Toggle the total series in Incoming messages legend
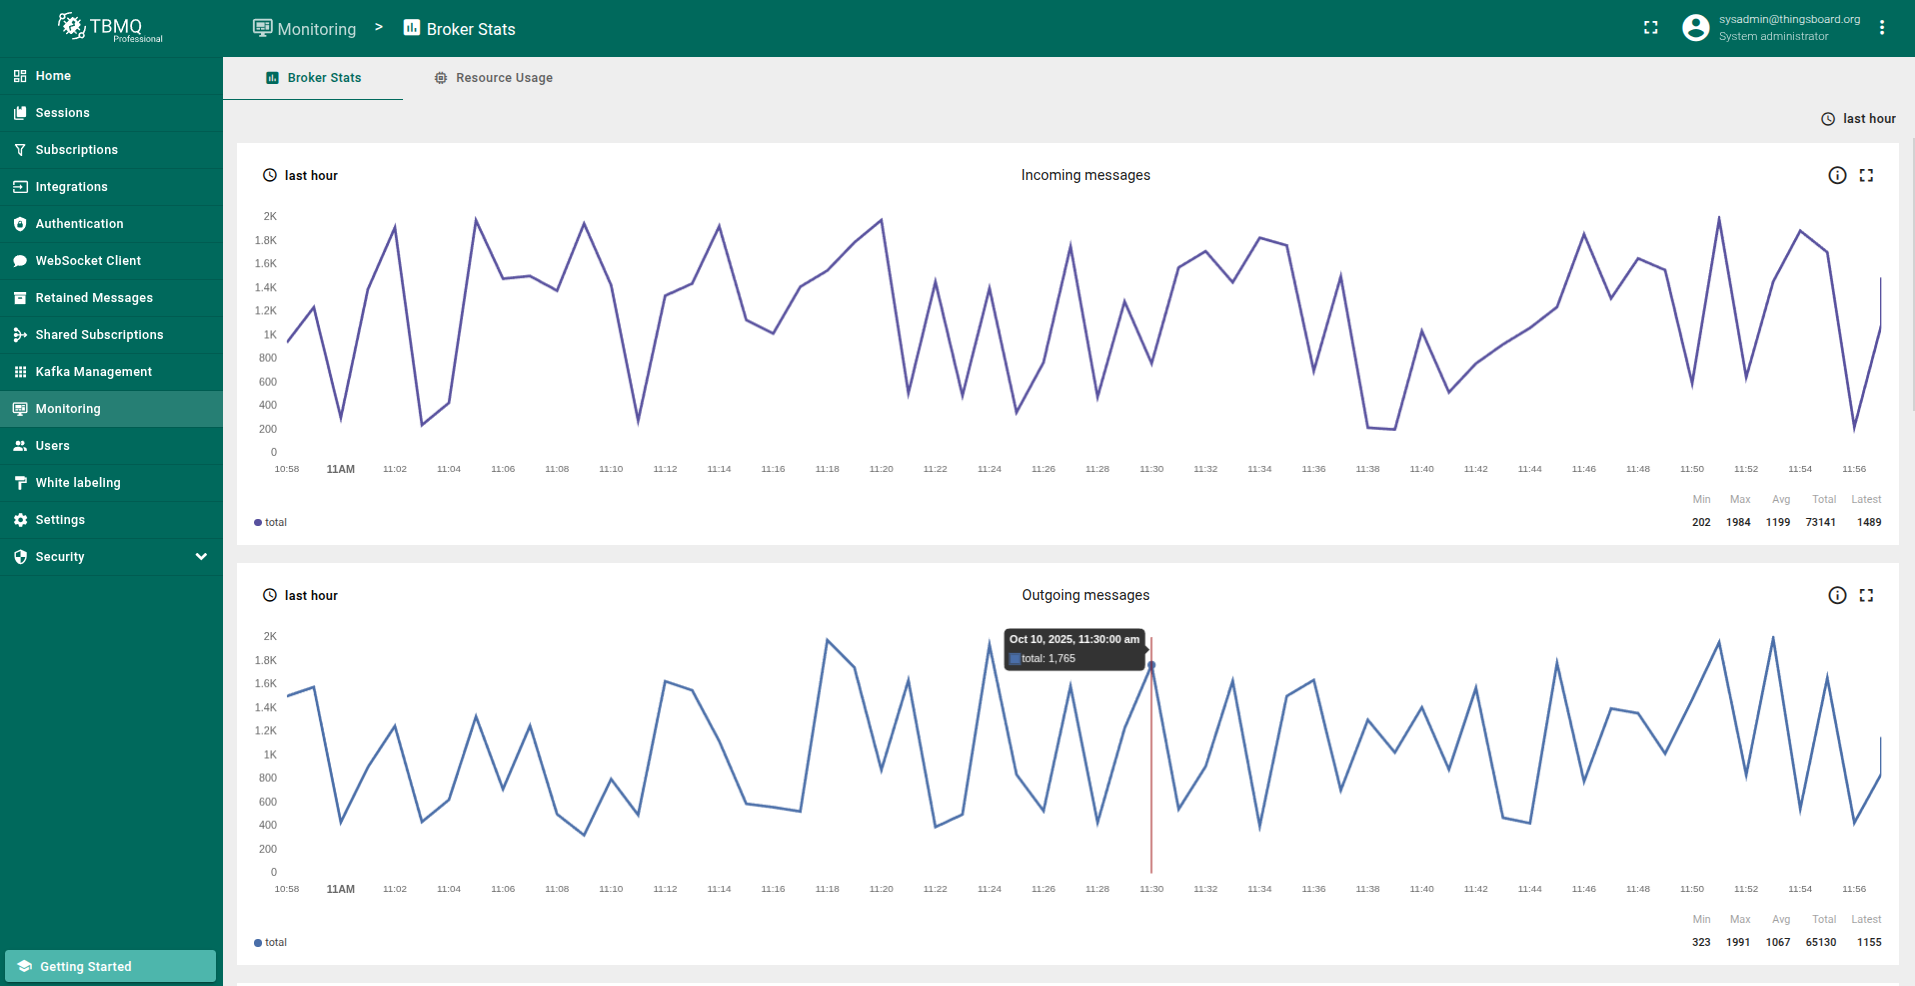1915x986 pixels. pyautogui.click(x=271, y=522)
